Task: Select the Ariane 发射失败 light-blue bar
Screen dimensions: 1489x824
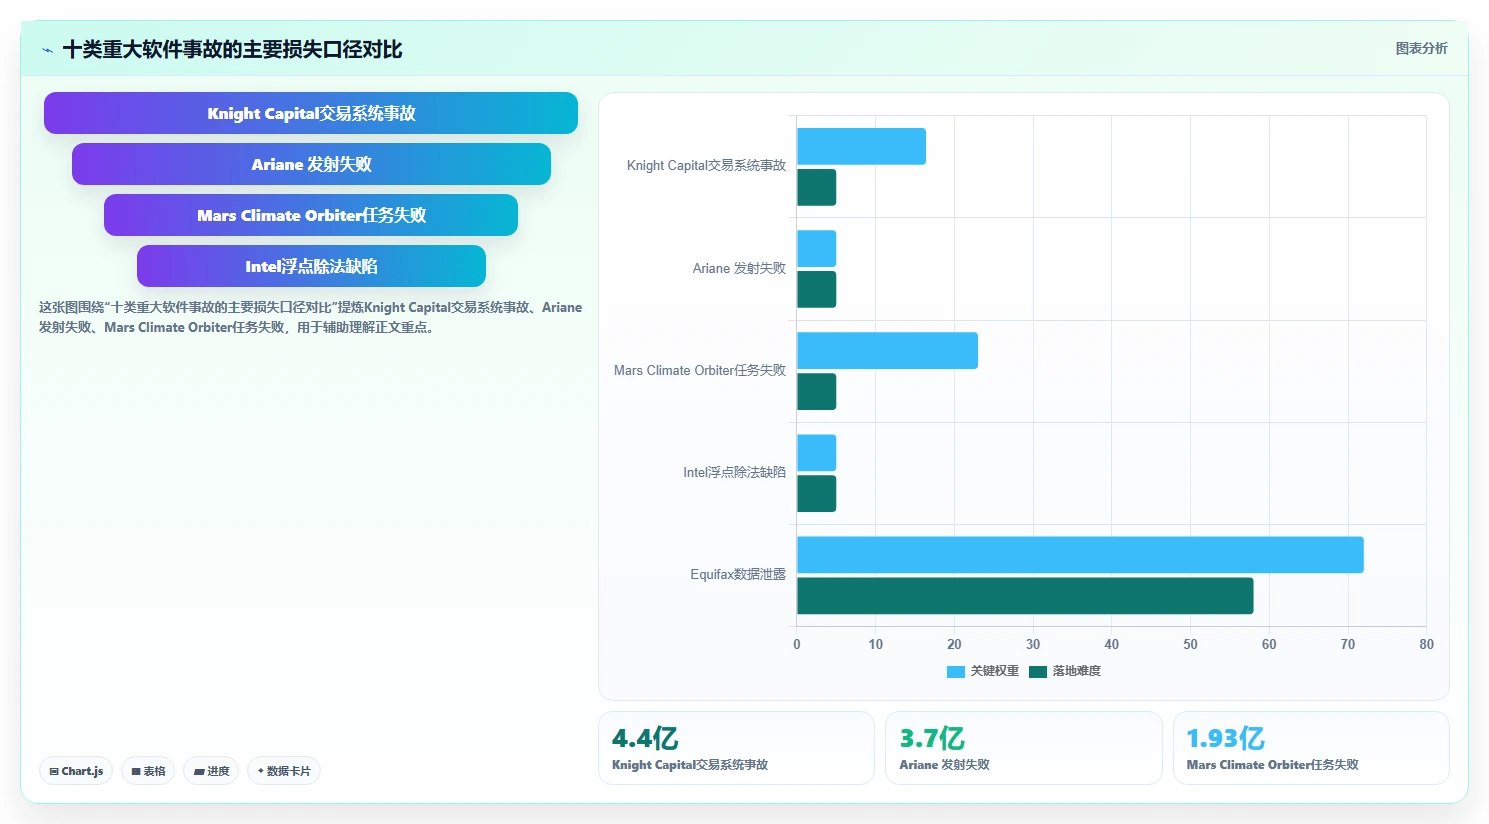Action: pos(816,248)
